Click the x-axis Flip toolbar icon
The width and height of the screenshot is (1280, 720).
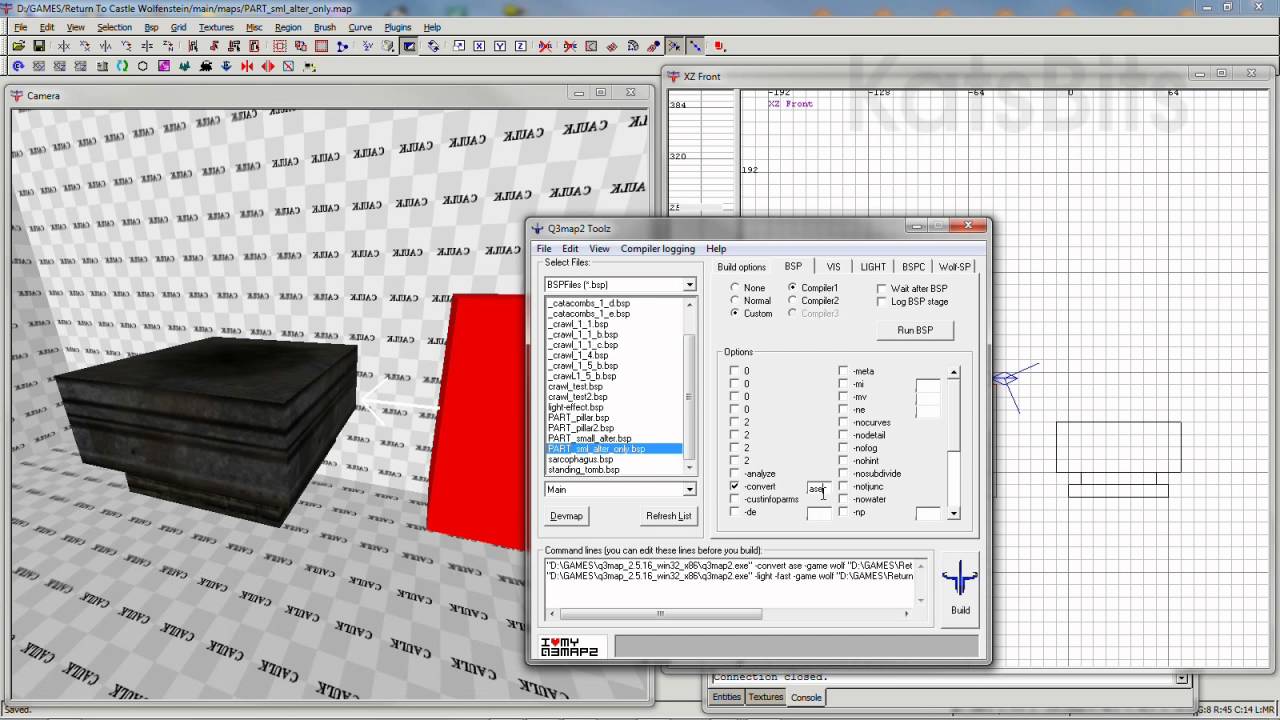click(x=64, y=46)
